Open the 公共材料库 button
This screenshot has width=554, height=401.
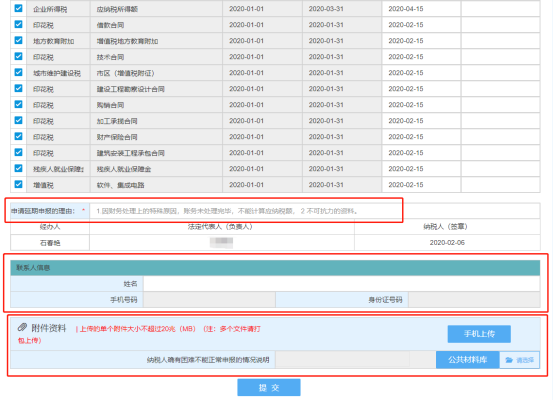pyautogui.click(x=468, y=360)
